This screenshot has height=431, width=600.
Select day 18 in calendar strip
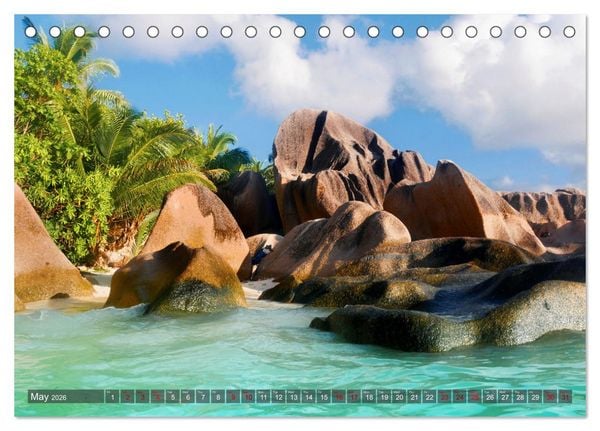369,397
